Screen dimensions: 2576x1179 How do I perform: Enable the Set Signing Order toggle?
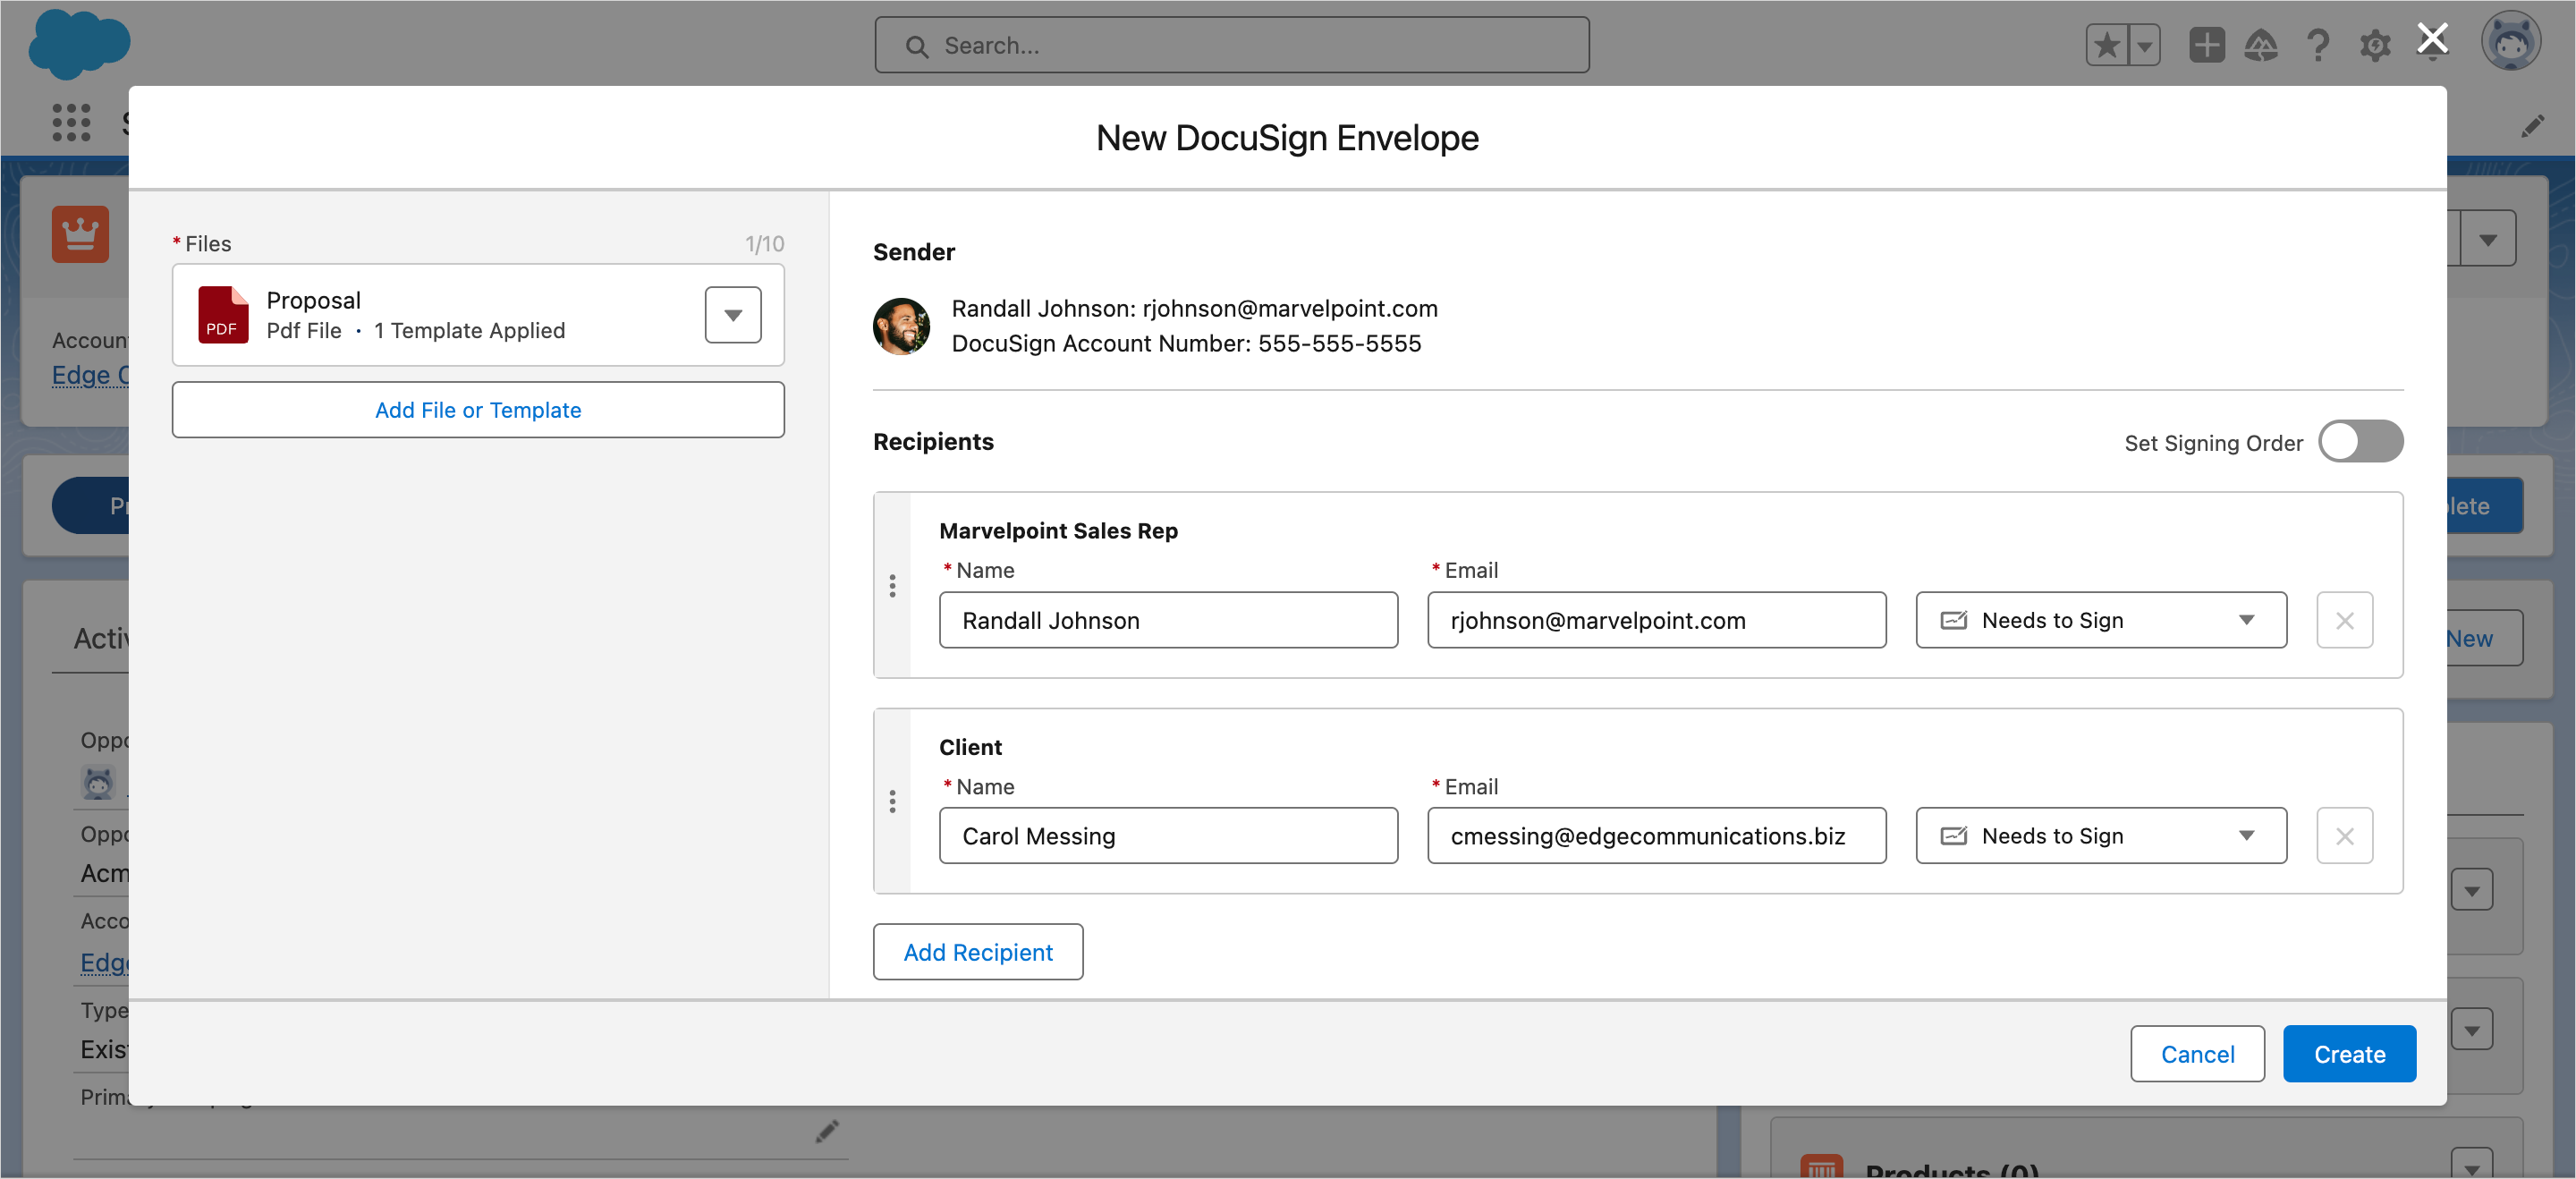(x=2360, y=442)
